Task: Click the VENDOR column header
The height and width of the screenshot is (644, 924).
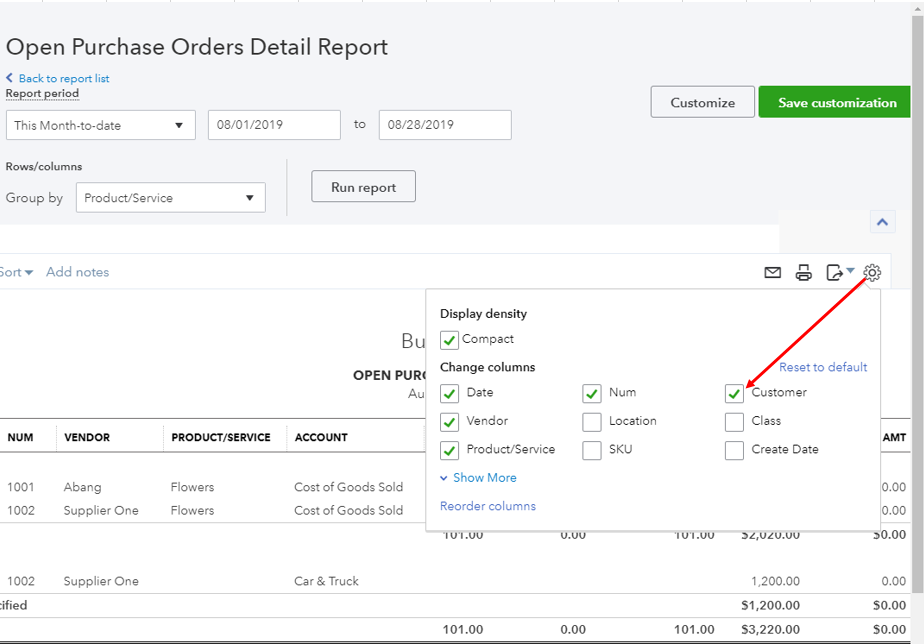Action: point(87,437)
